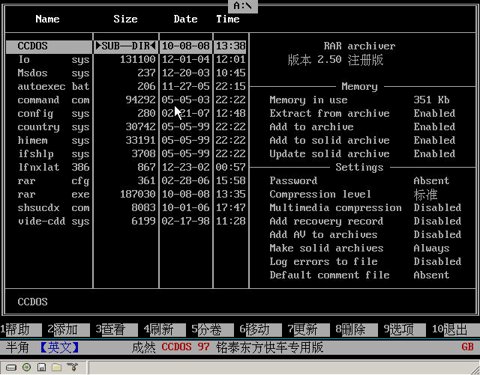Click the 8 Delete (删除) function key
The width and height of the screenshot is (480, 375).
click(x=357, y=330)
